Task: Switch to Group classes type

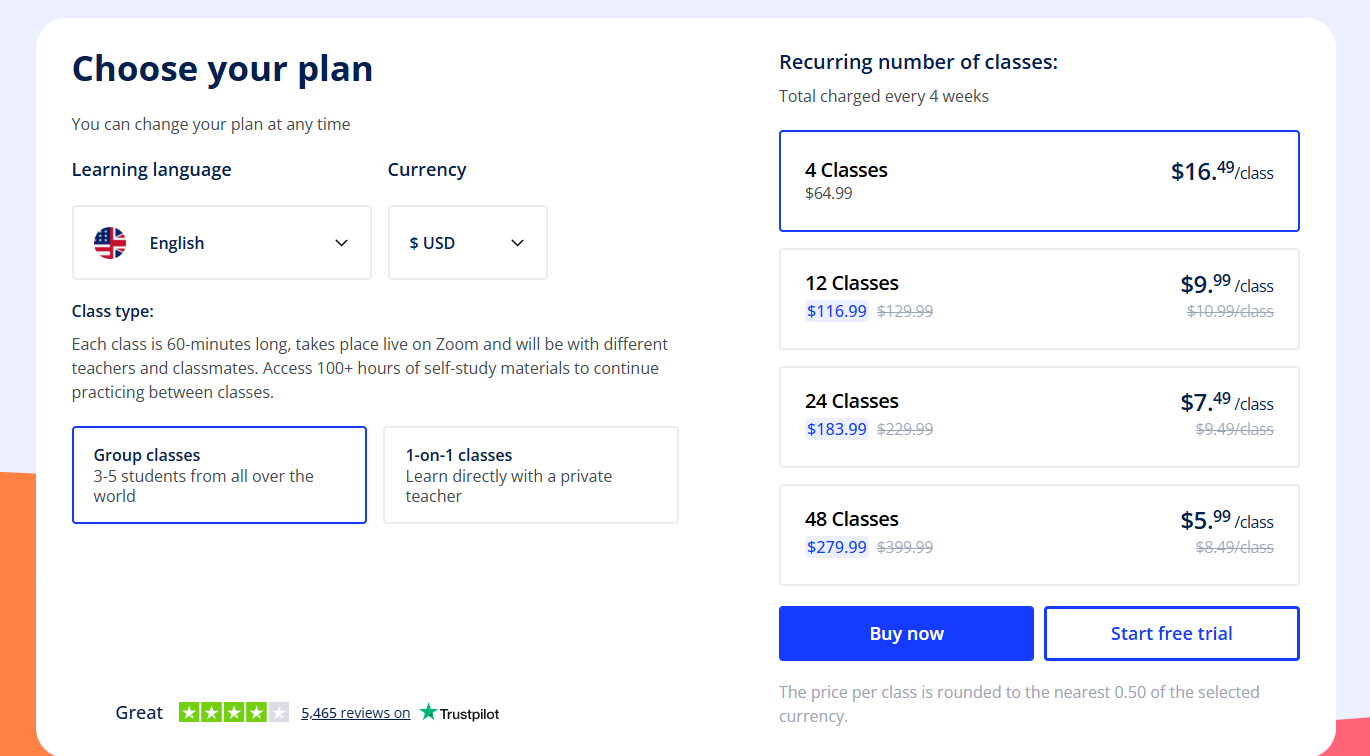Action: (x=219, y=475)
